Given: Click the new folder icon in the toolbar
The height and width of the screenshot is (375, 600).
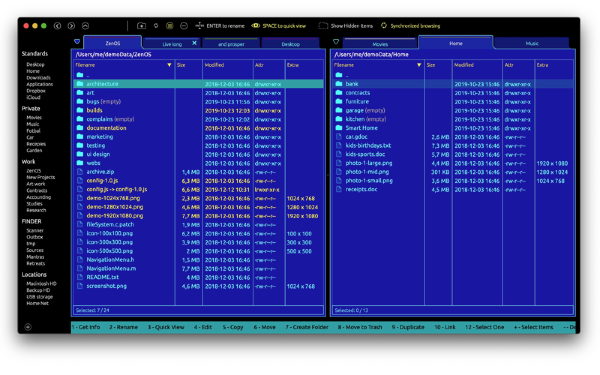Looking at the screenshot, I should coord(142,26).
